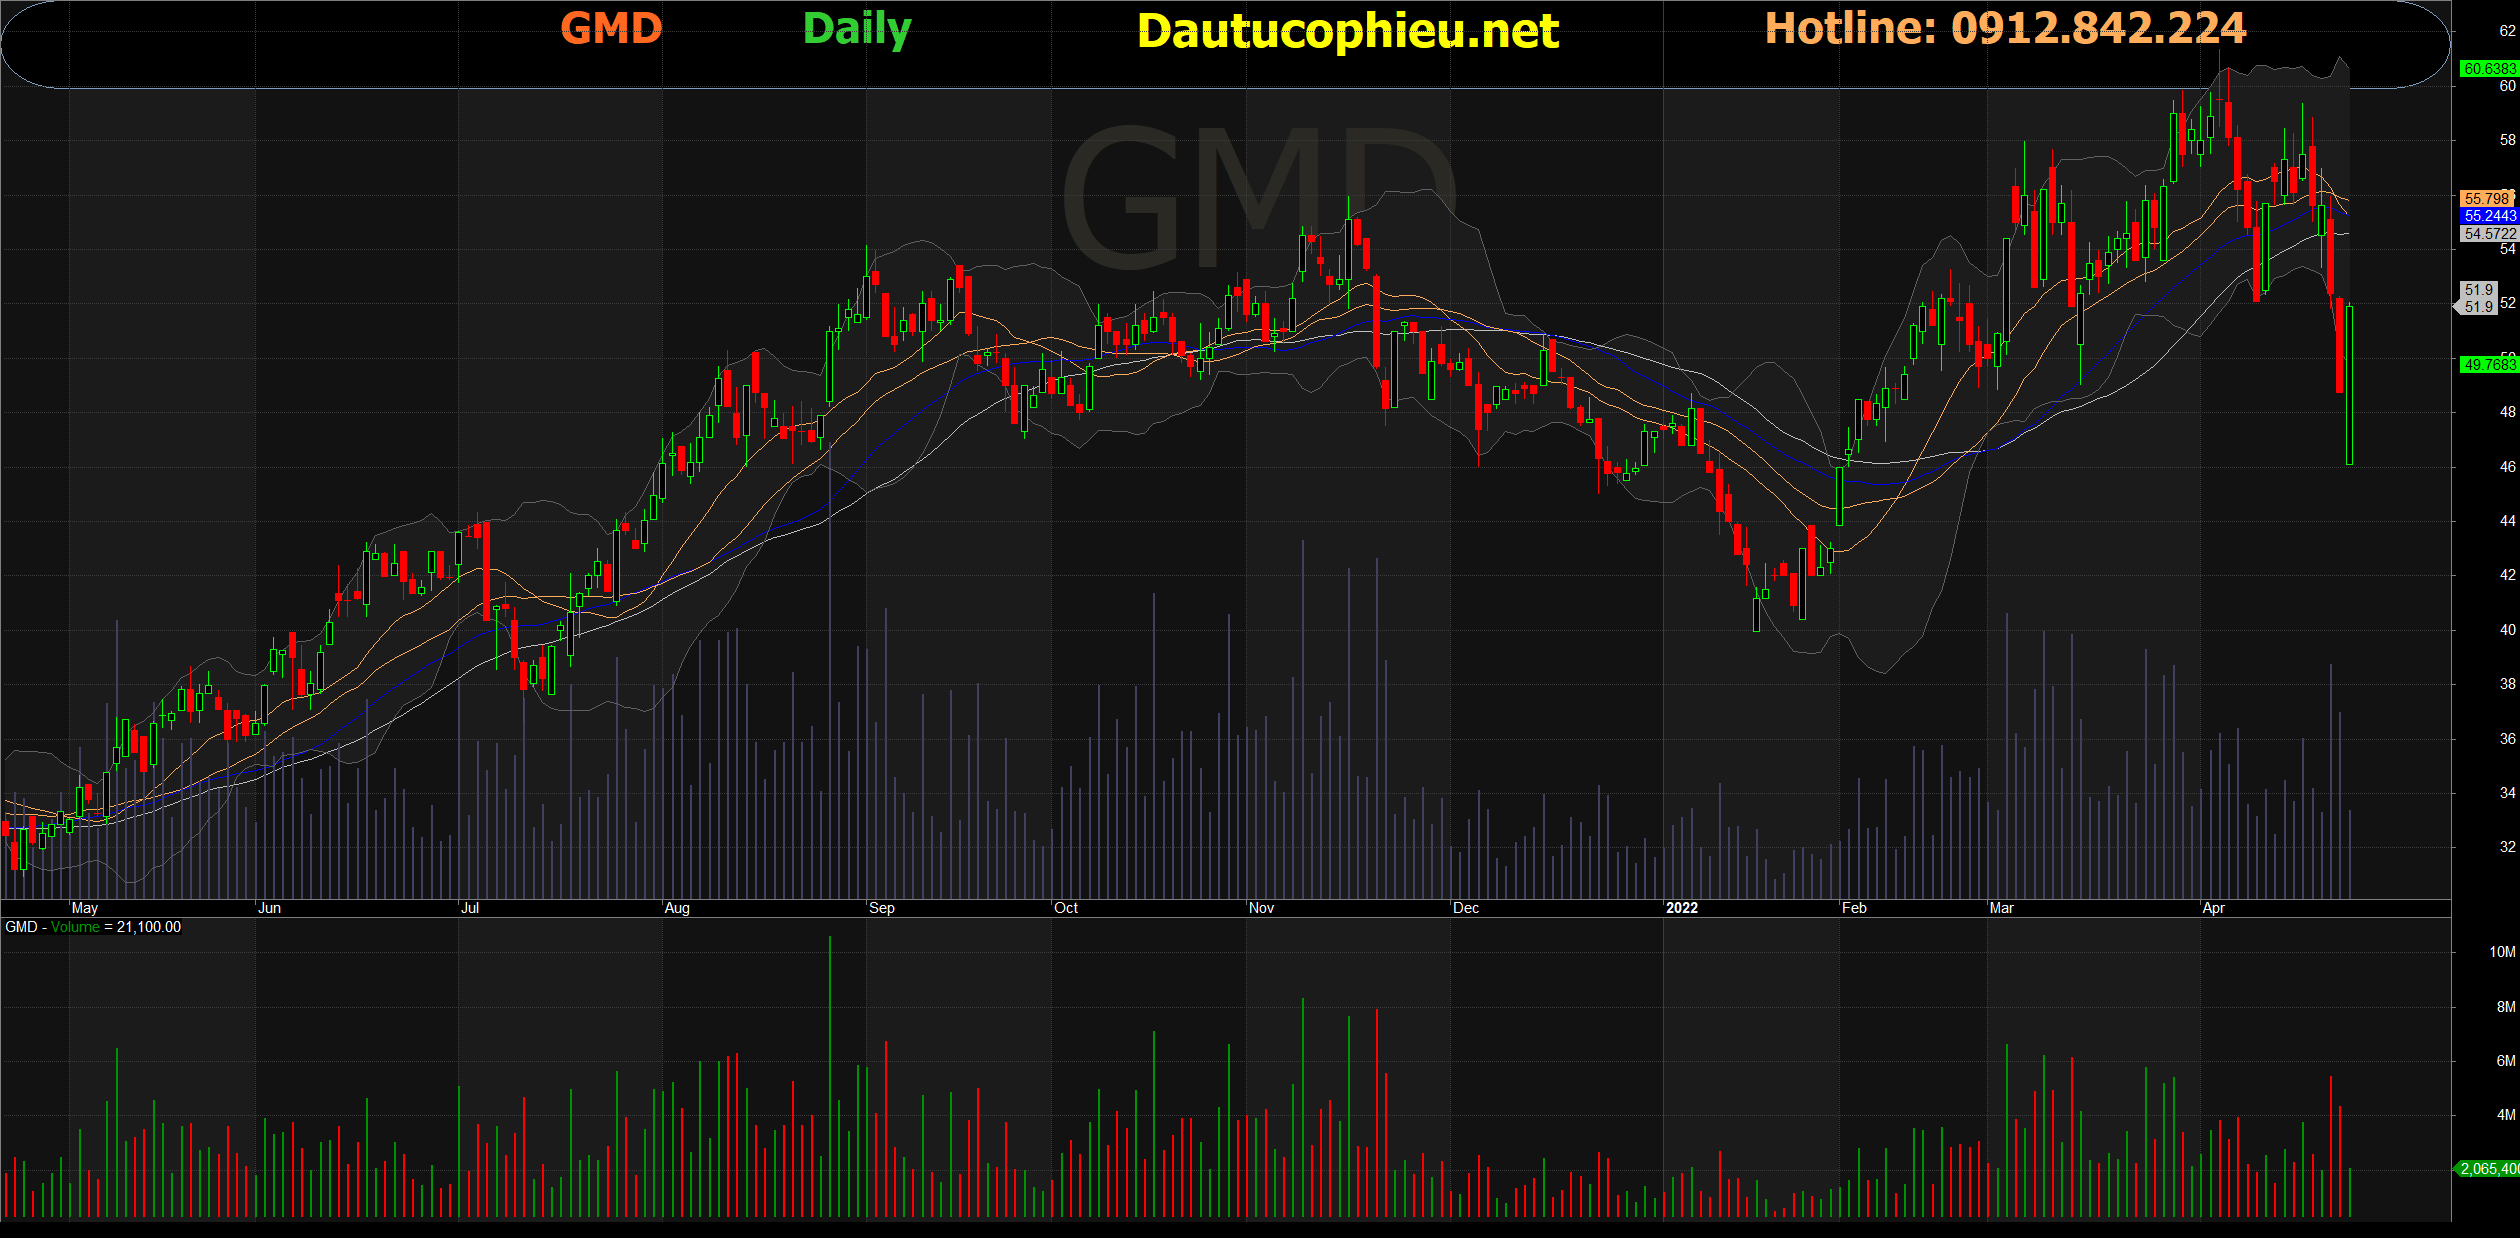Select the green 60.6383 price tag
Viewport: 2520px width, 1238px height.
tap(2488, 69)
